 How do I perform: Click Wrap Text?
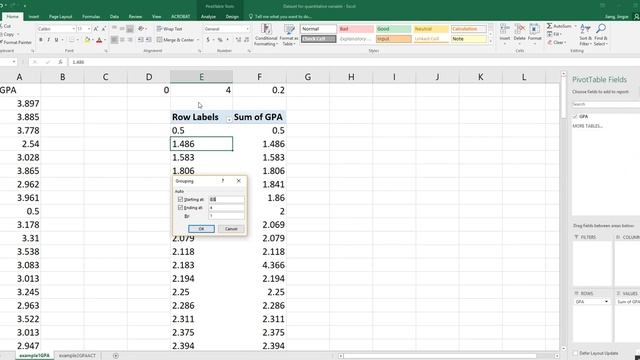169,29
